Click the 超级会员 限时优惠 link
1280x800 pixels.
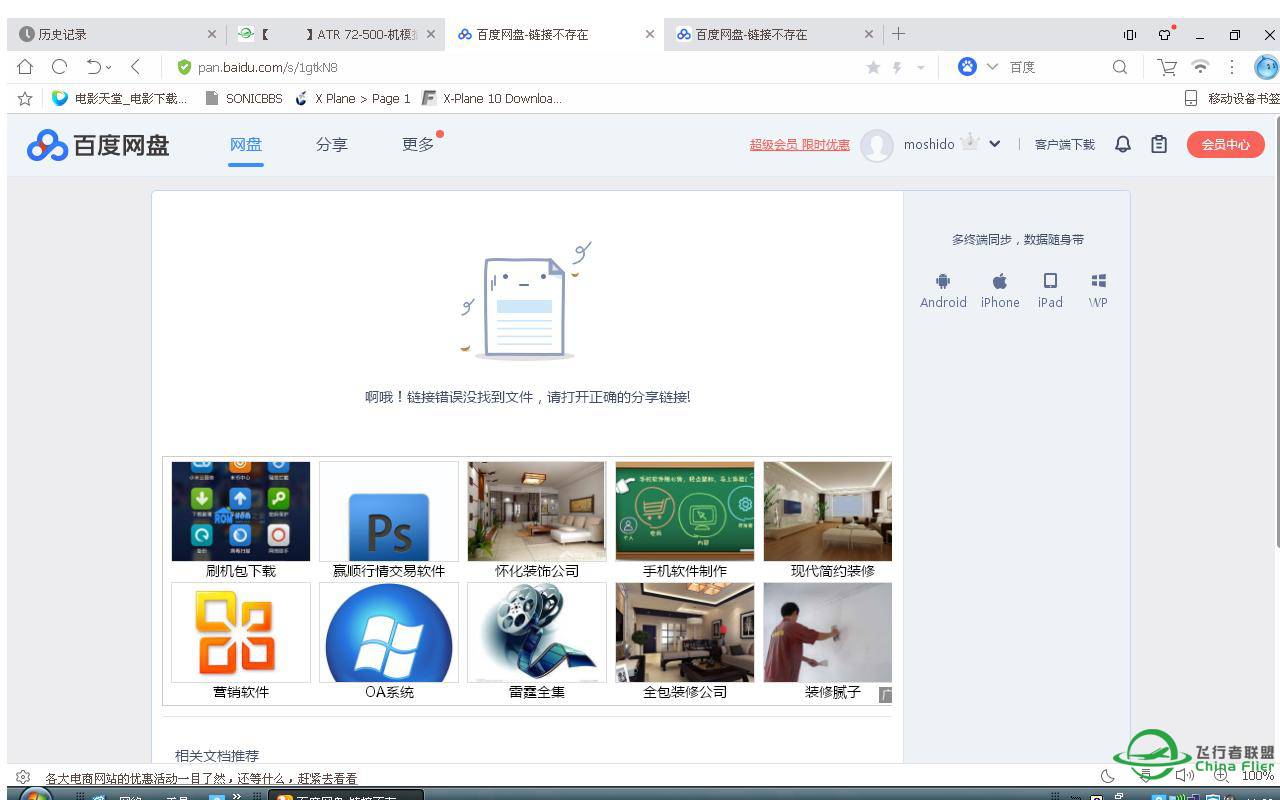click(x=799, y=144)
